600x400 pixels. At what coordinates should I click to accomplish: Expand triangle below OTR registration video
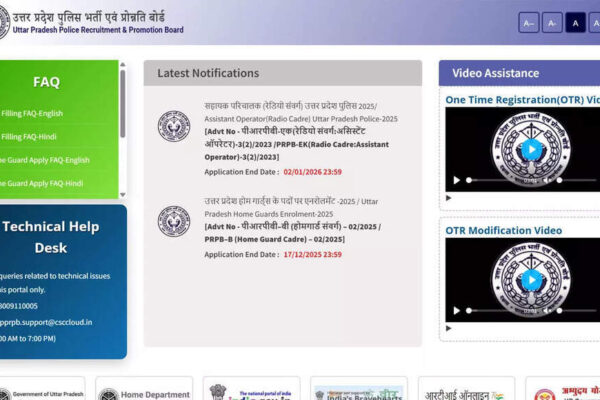[x=448, y=198]
